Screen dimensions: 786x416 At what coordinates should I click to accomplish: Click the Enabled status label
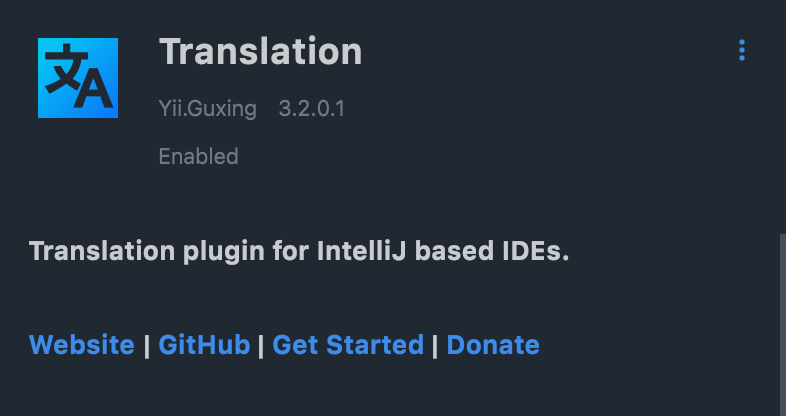[x=198, y=156]
